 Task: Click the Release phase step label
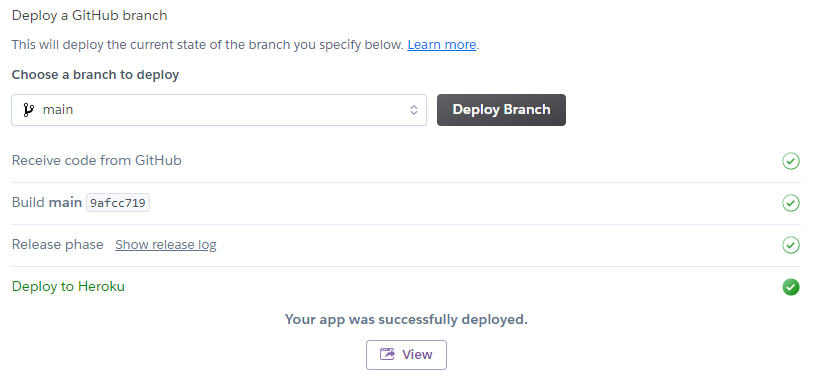click(57, 244)
